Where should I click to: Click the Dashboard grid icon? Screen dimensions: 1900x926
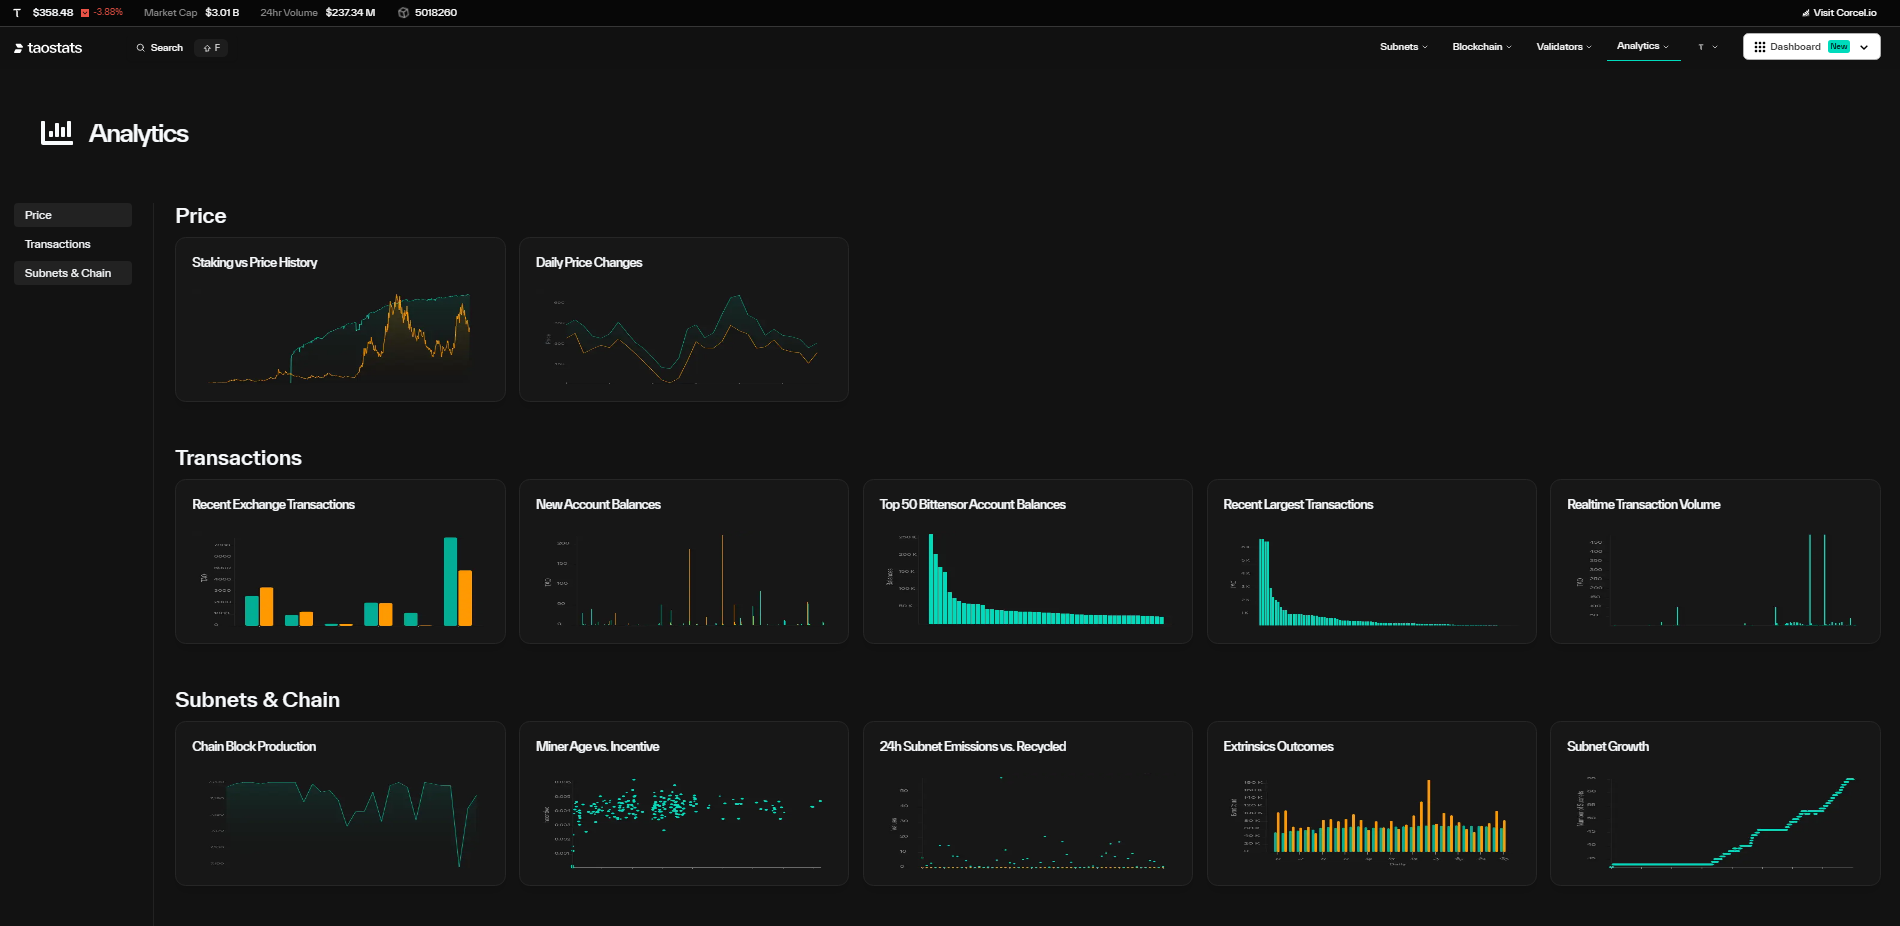pos(1759,47)
